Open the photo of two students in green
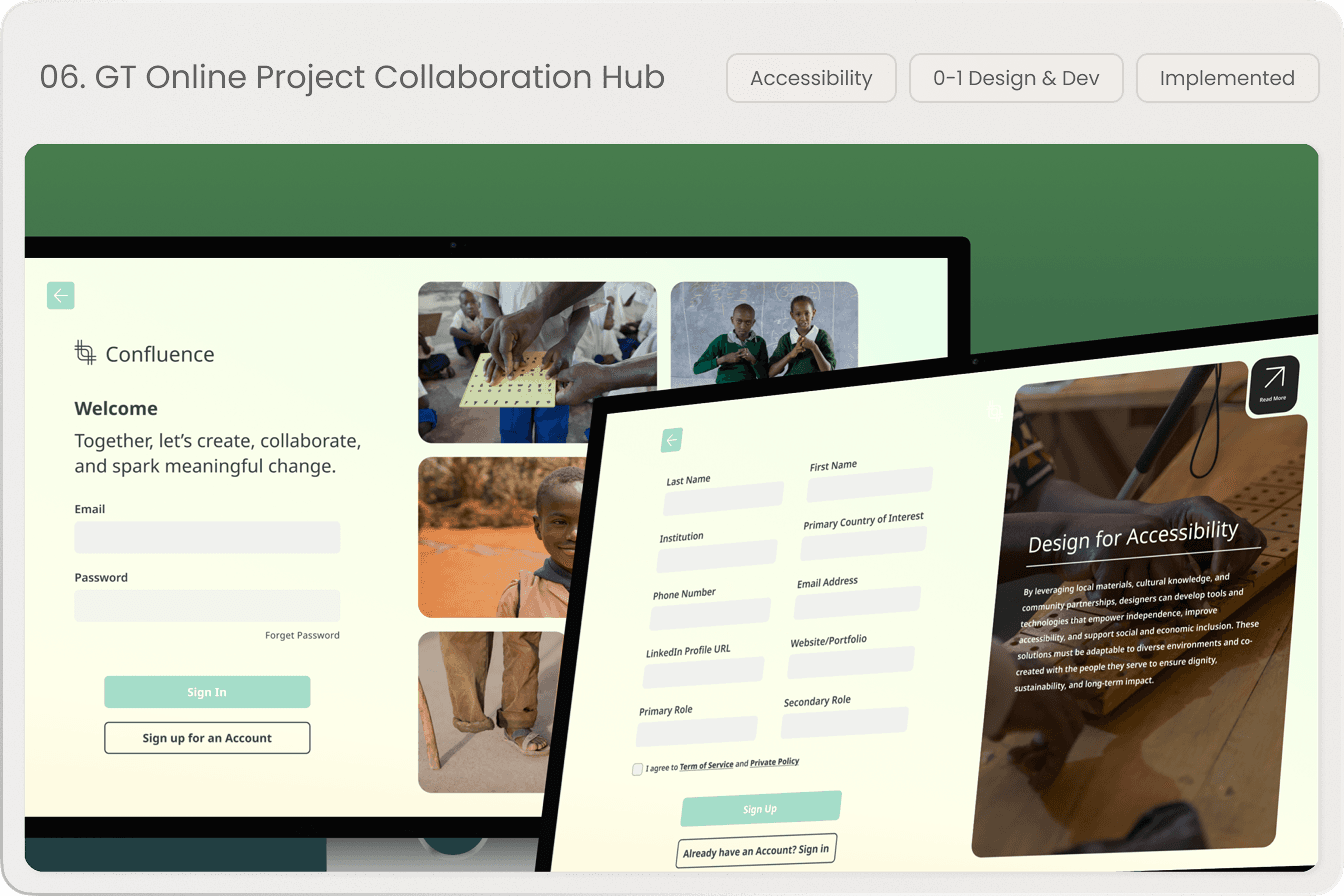1344x896 pixels. (764, 335)
